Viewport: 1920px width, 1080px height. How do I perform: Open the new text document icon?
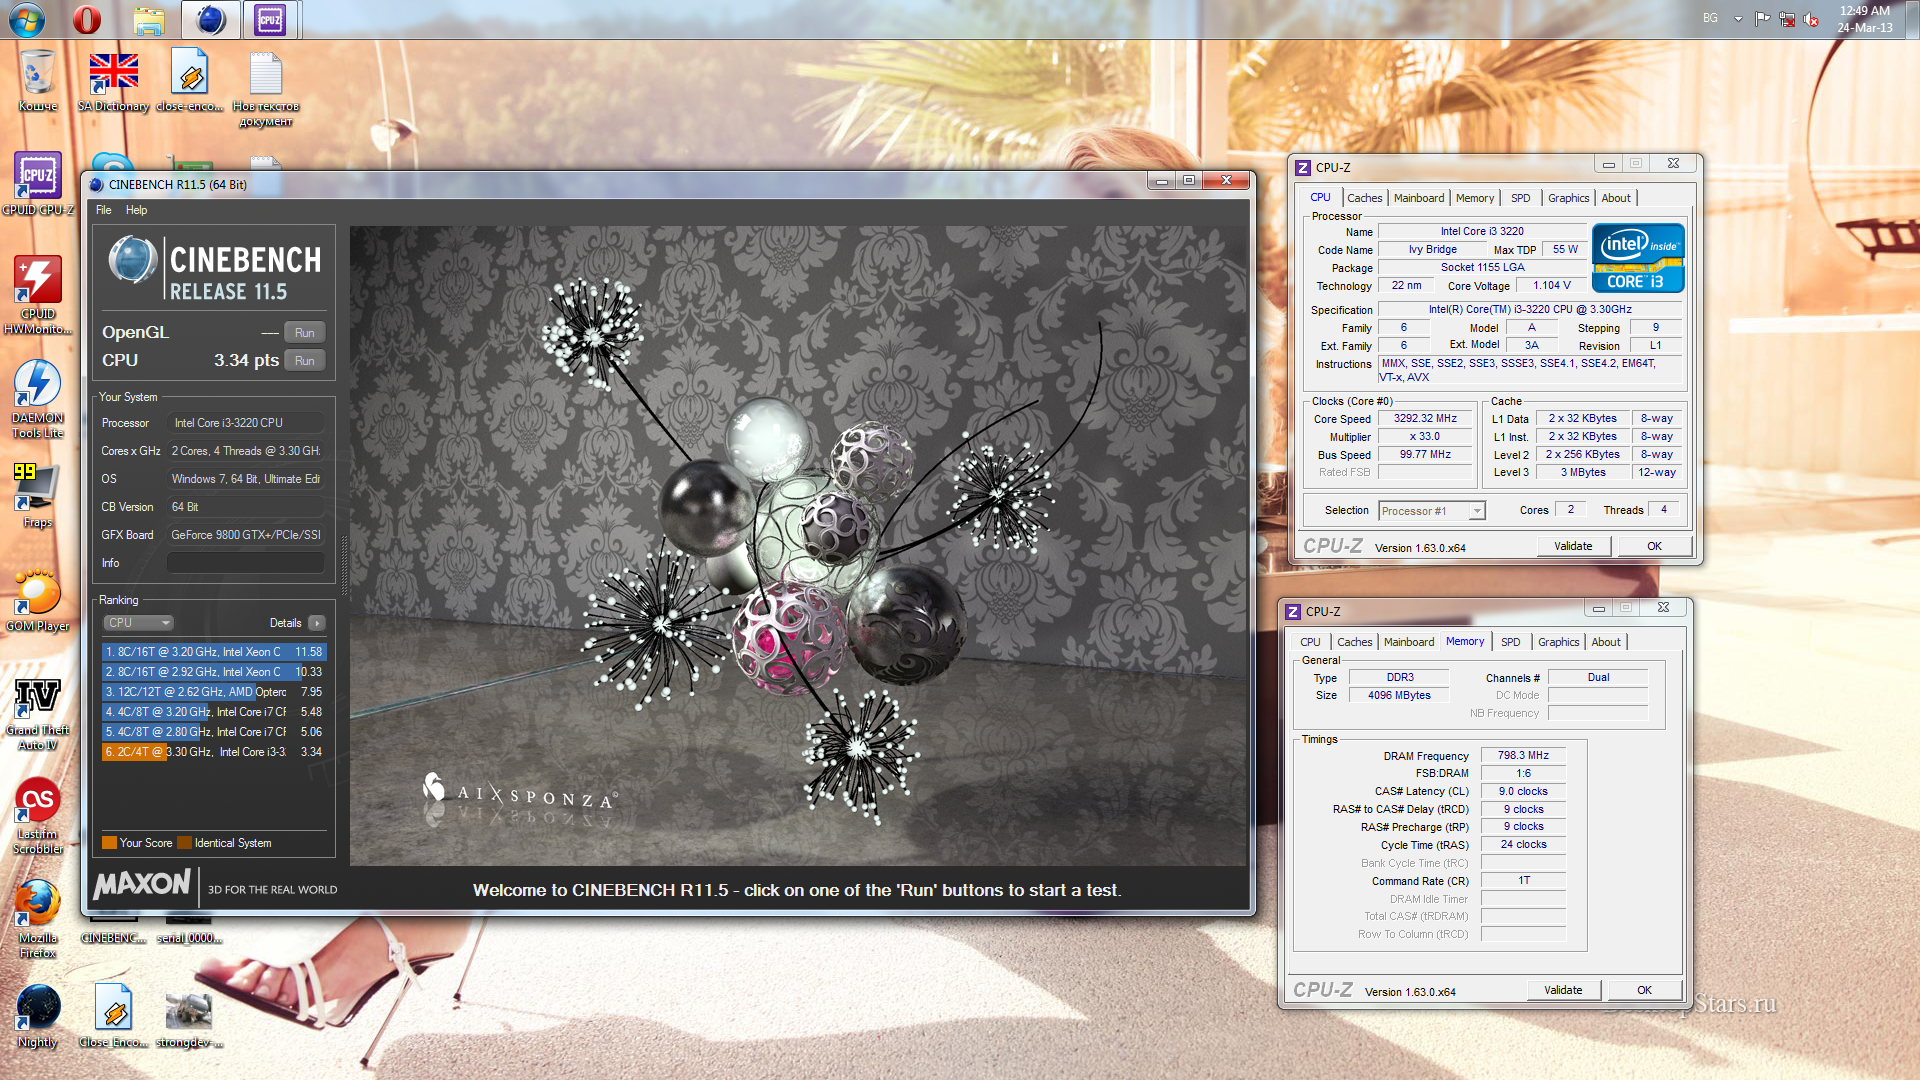(x=265, y=88)
